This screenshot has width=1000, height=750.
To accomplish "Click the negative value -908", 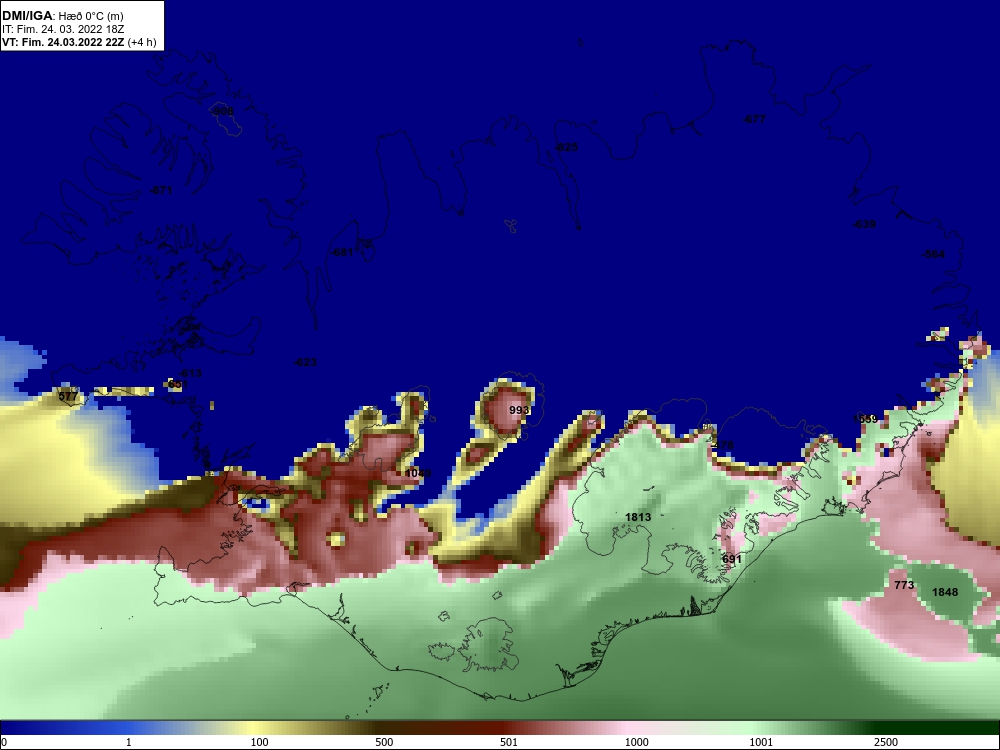I will tap(222, 112).
